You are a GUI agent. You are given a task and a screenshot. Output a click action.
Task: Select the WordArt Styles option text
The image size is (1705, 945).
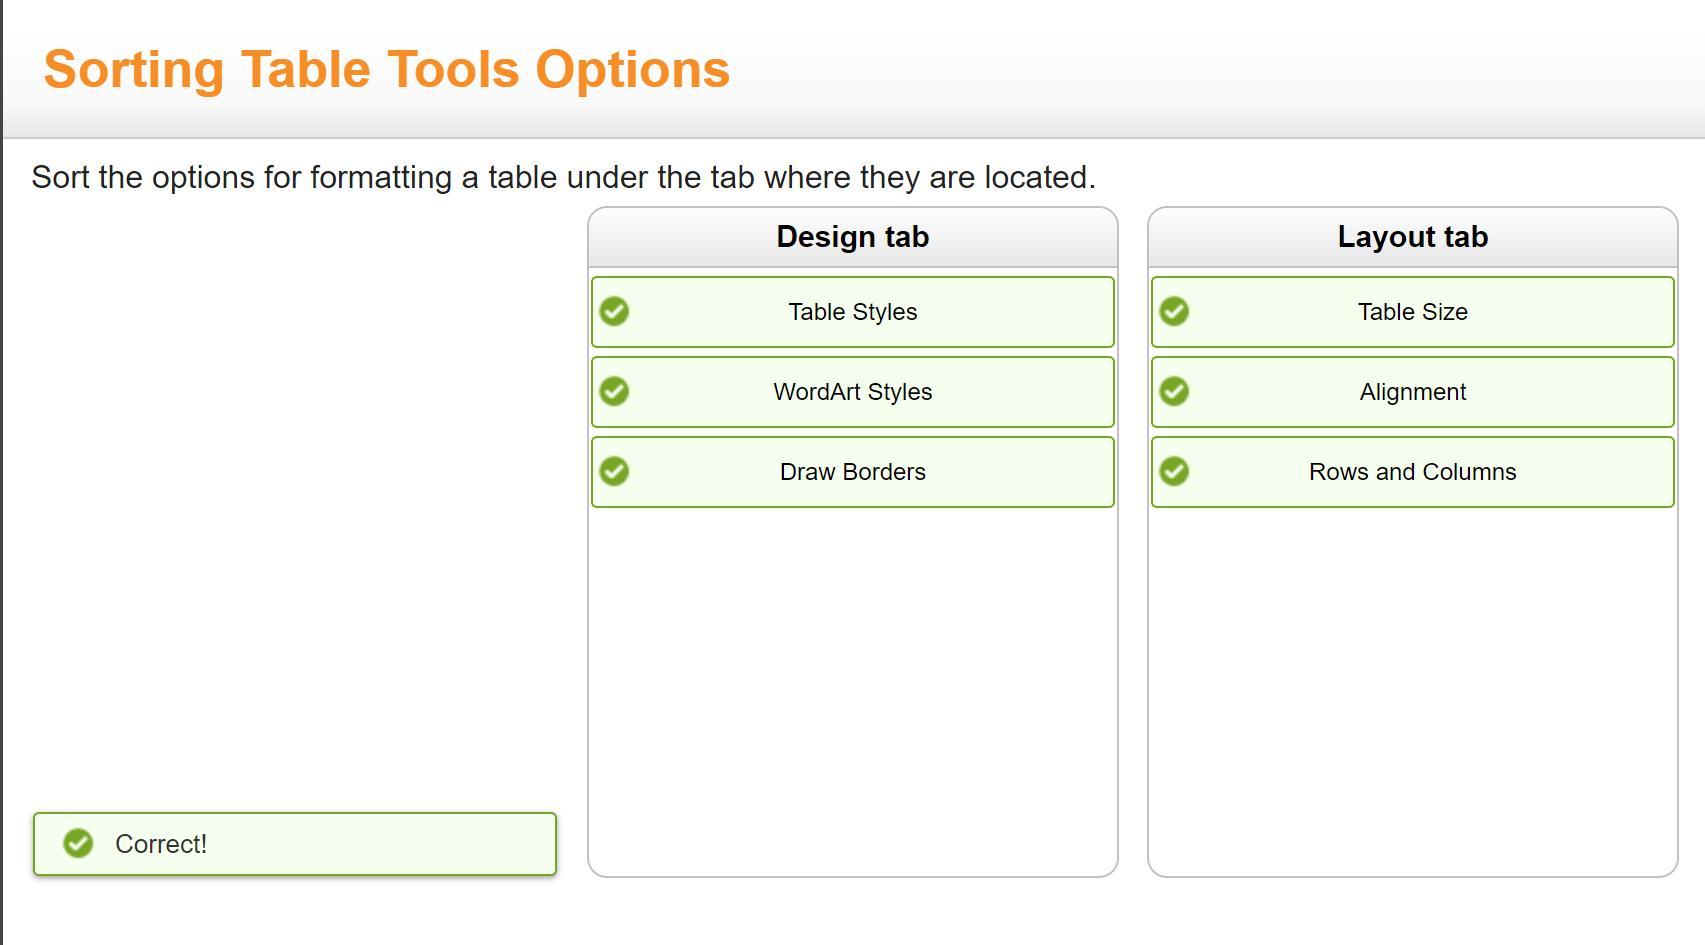852,392
